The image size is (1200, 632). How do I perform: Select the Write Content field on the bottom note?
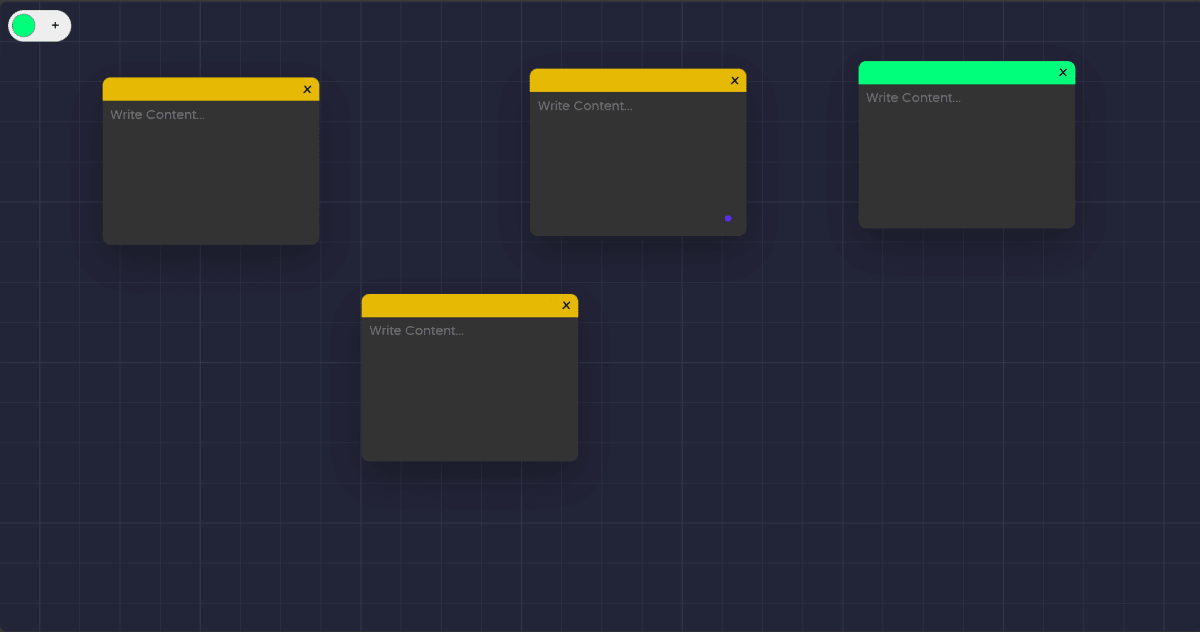coord(416,330)
